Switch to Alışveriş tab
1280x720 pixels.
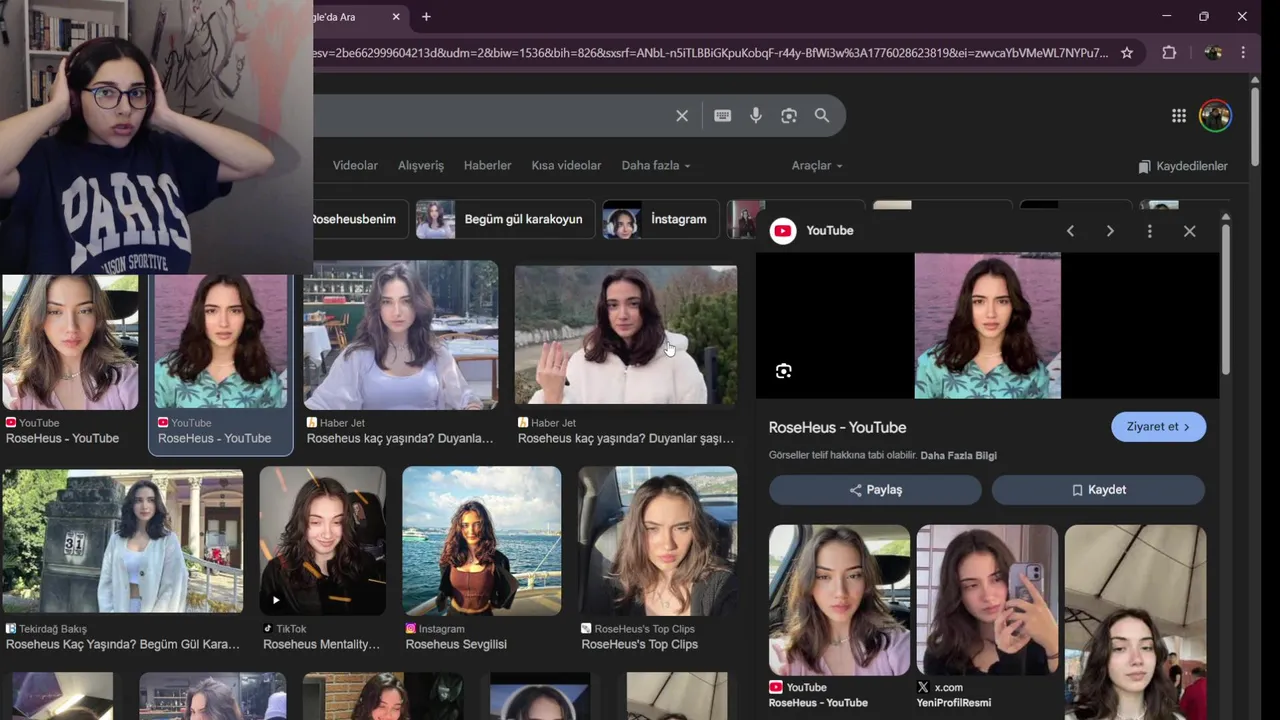[421, 166]
